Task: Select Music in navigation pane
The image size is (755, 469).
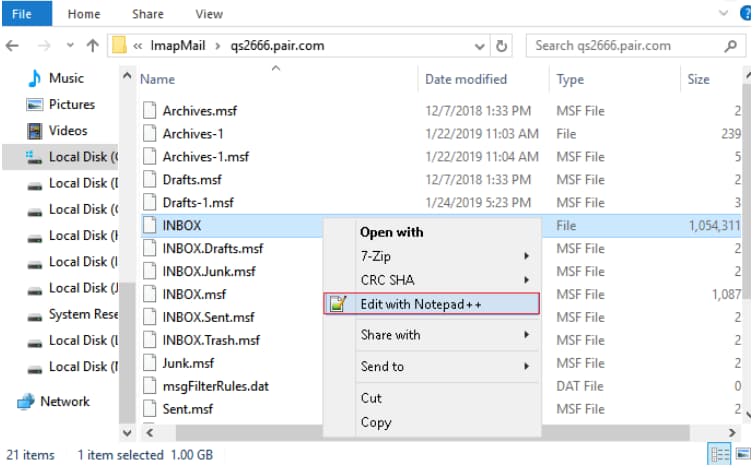Action: coord(66,78)
